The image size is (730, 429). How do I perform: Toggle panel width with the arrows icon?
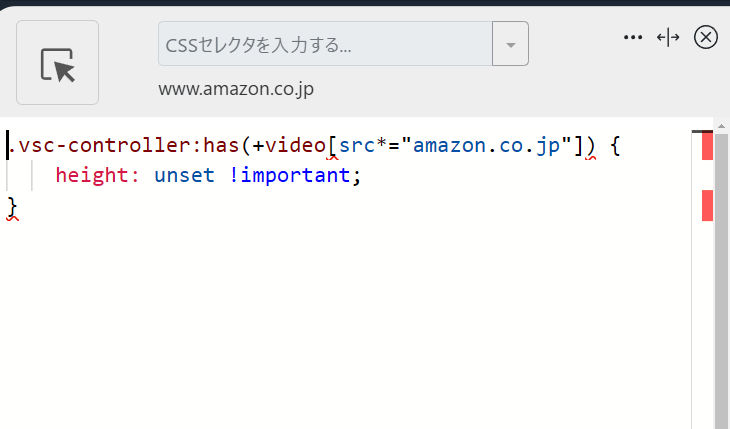click(668, 37)
